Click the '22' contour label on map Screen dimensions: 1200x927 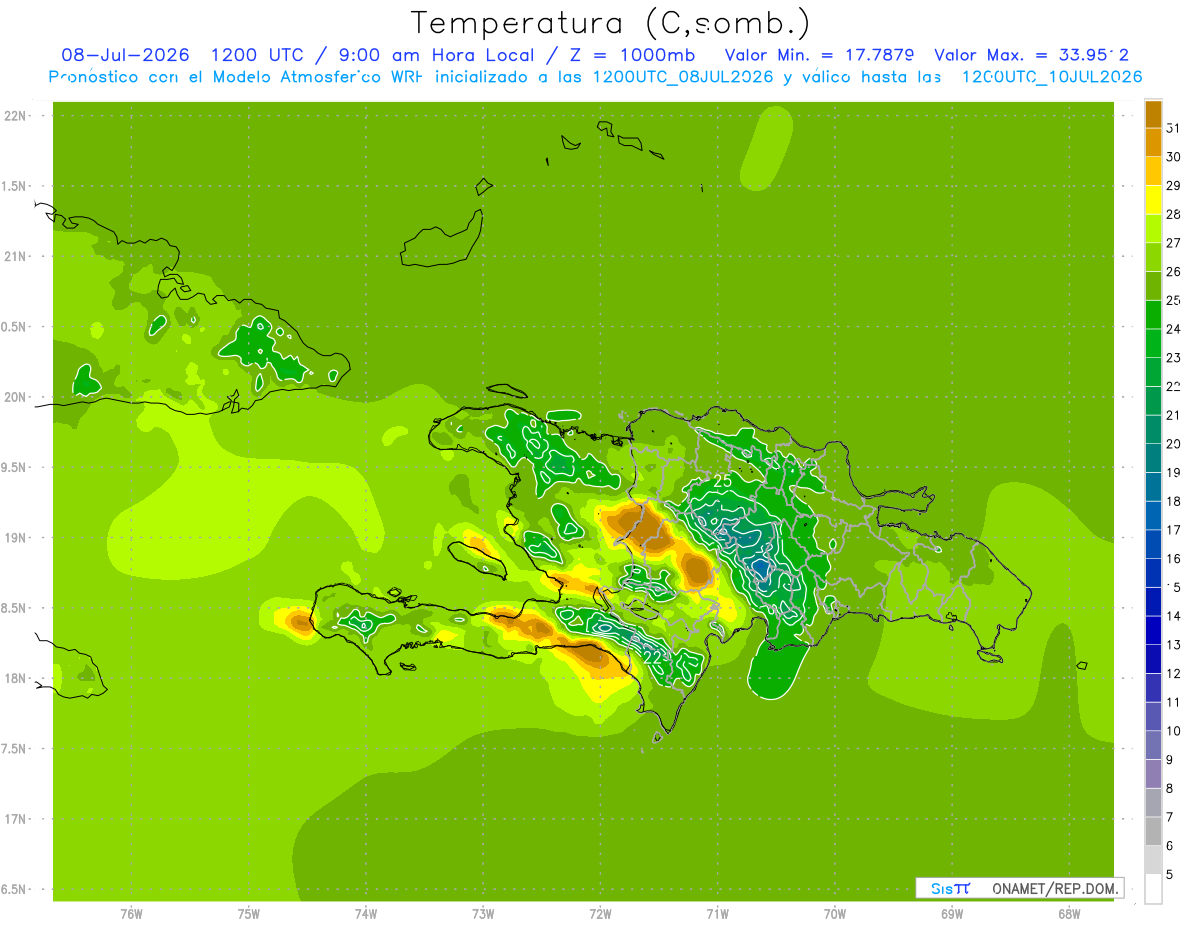[x=654, y=658]
